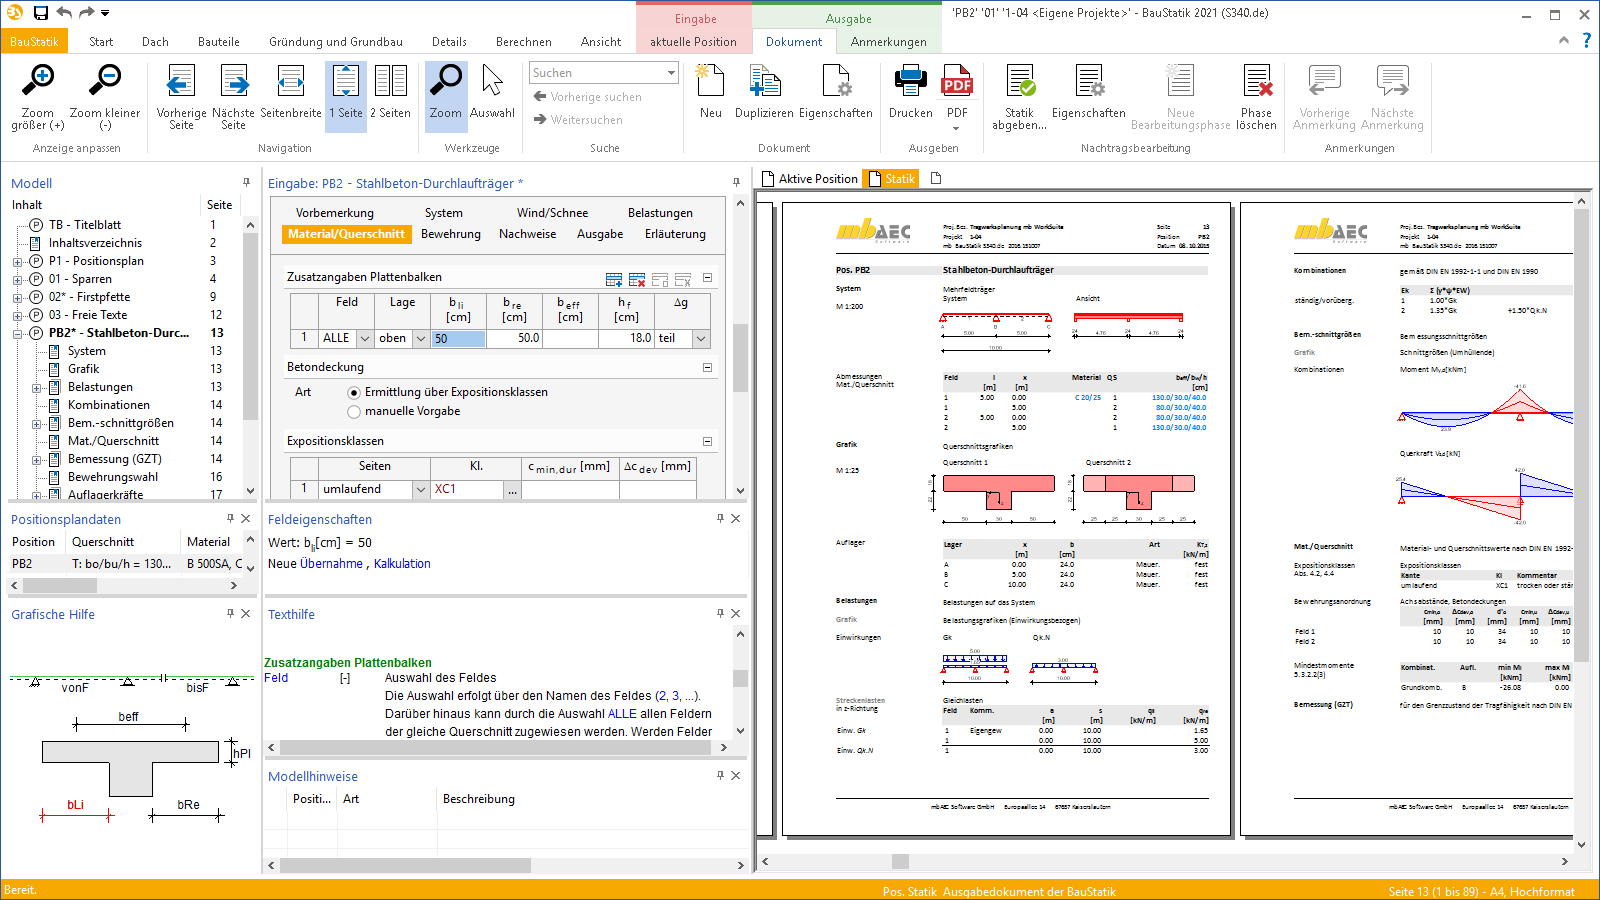This screenshot has width=1600, height=900.
Task: Open the Nachweise input tab
Action: 527,234
